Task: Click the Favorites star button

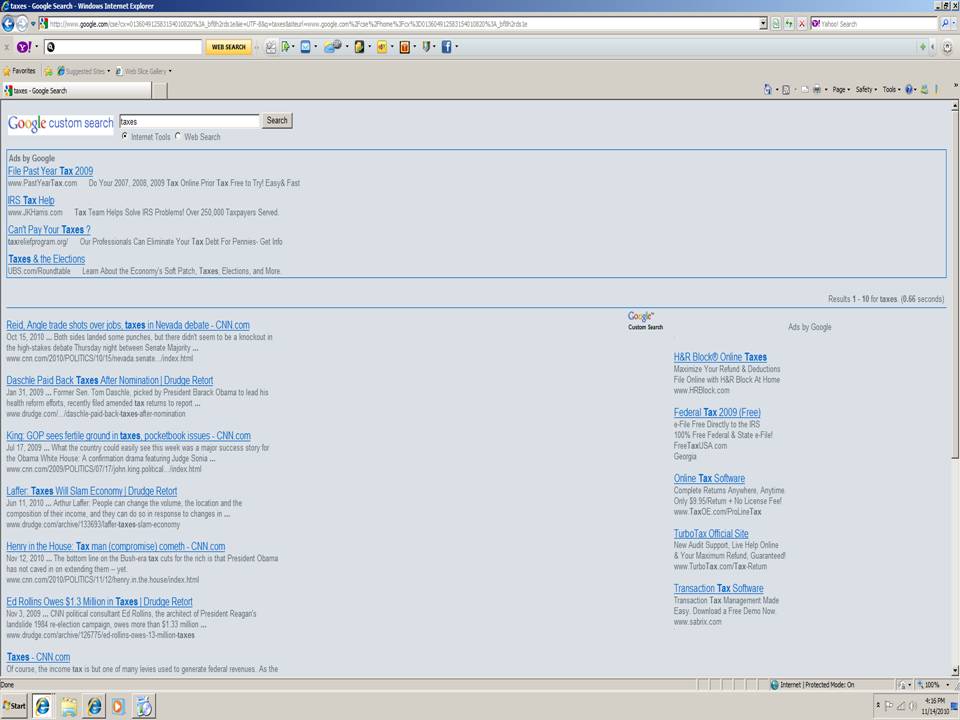Action: [20, 71]
